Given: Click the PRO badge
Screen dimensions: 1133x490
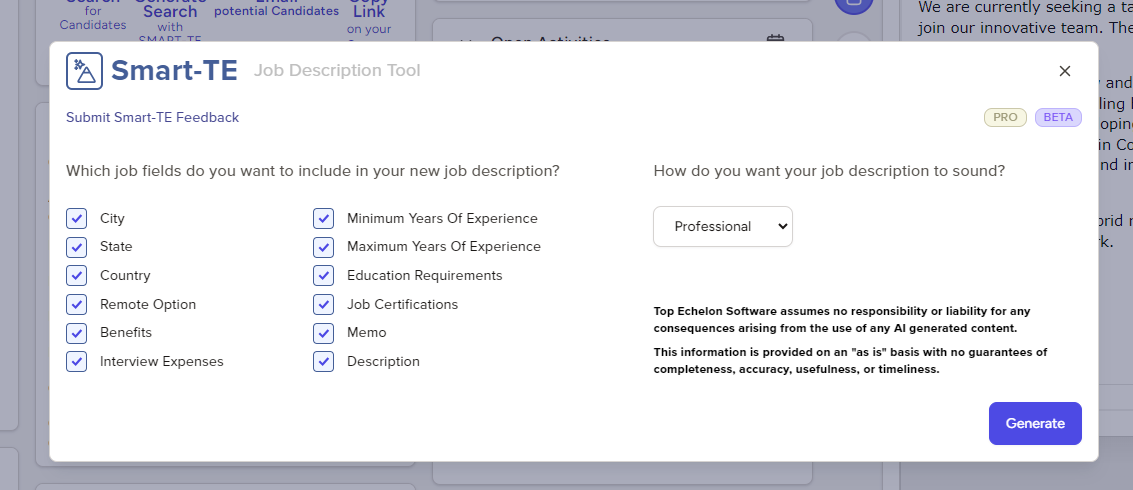Looking at the screenshot, I should (x=1005, y=117).
